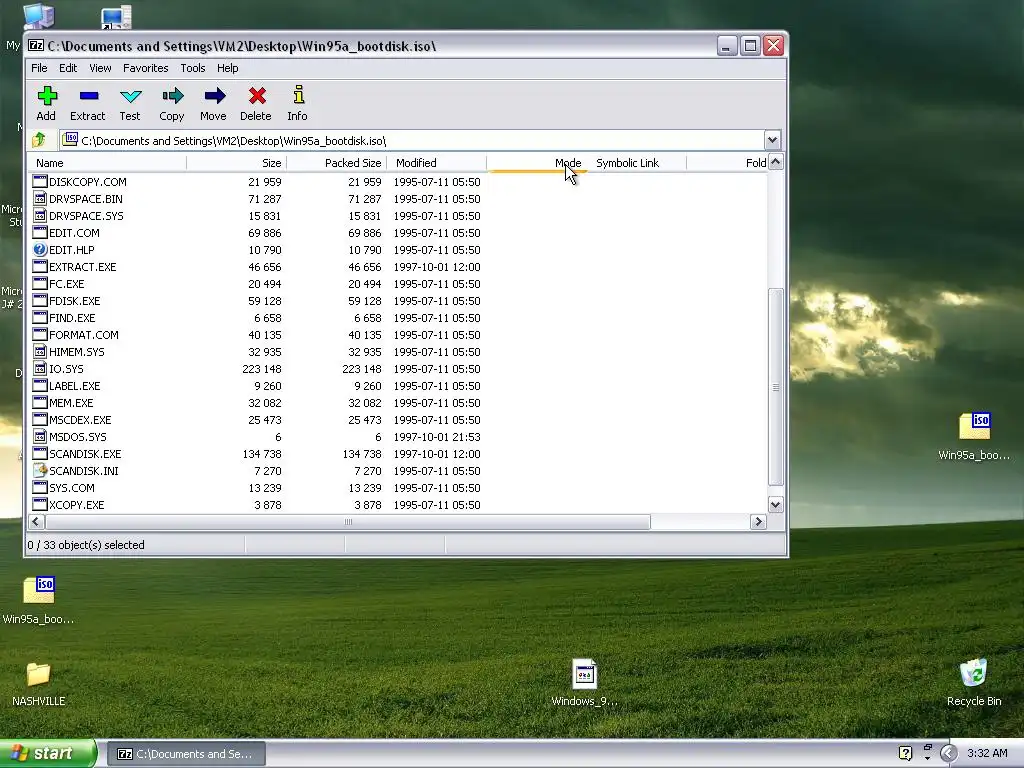This screenshot has width=1024, height=768.
Task: Sort by Symbolic Link column header
Action: point(636,163)
